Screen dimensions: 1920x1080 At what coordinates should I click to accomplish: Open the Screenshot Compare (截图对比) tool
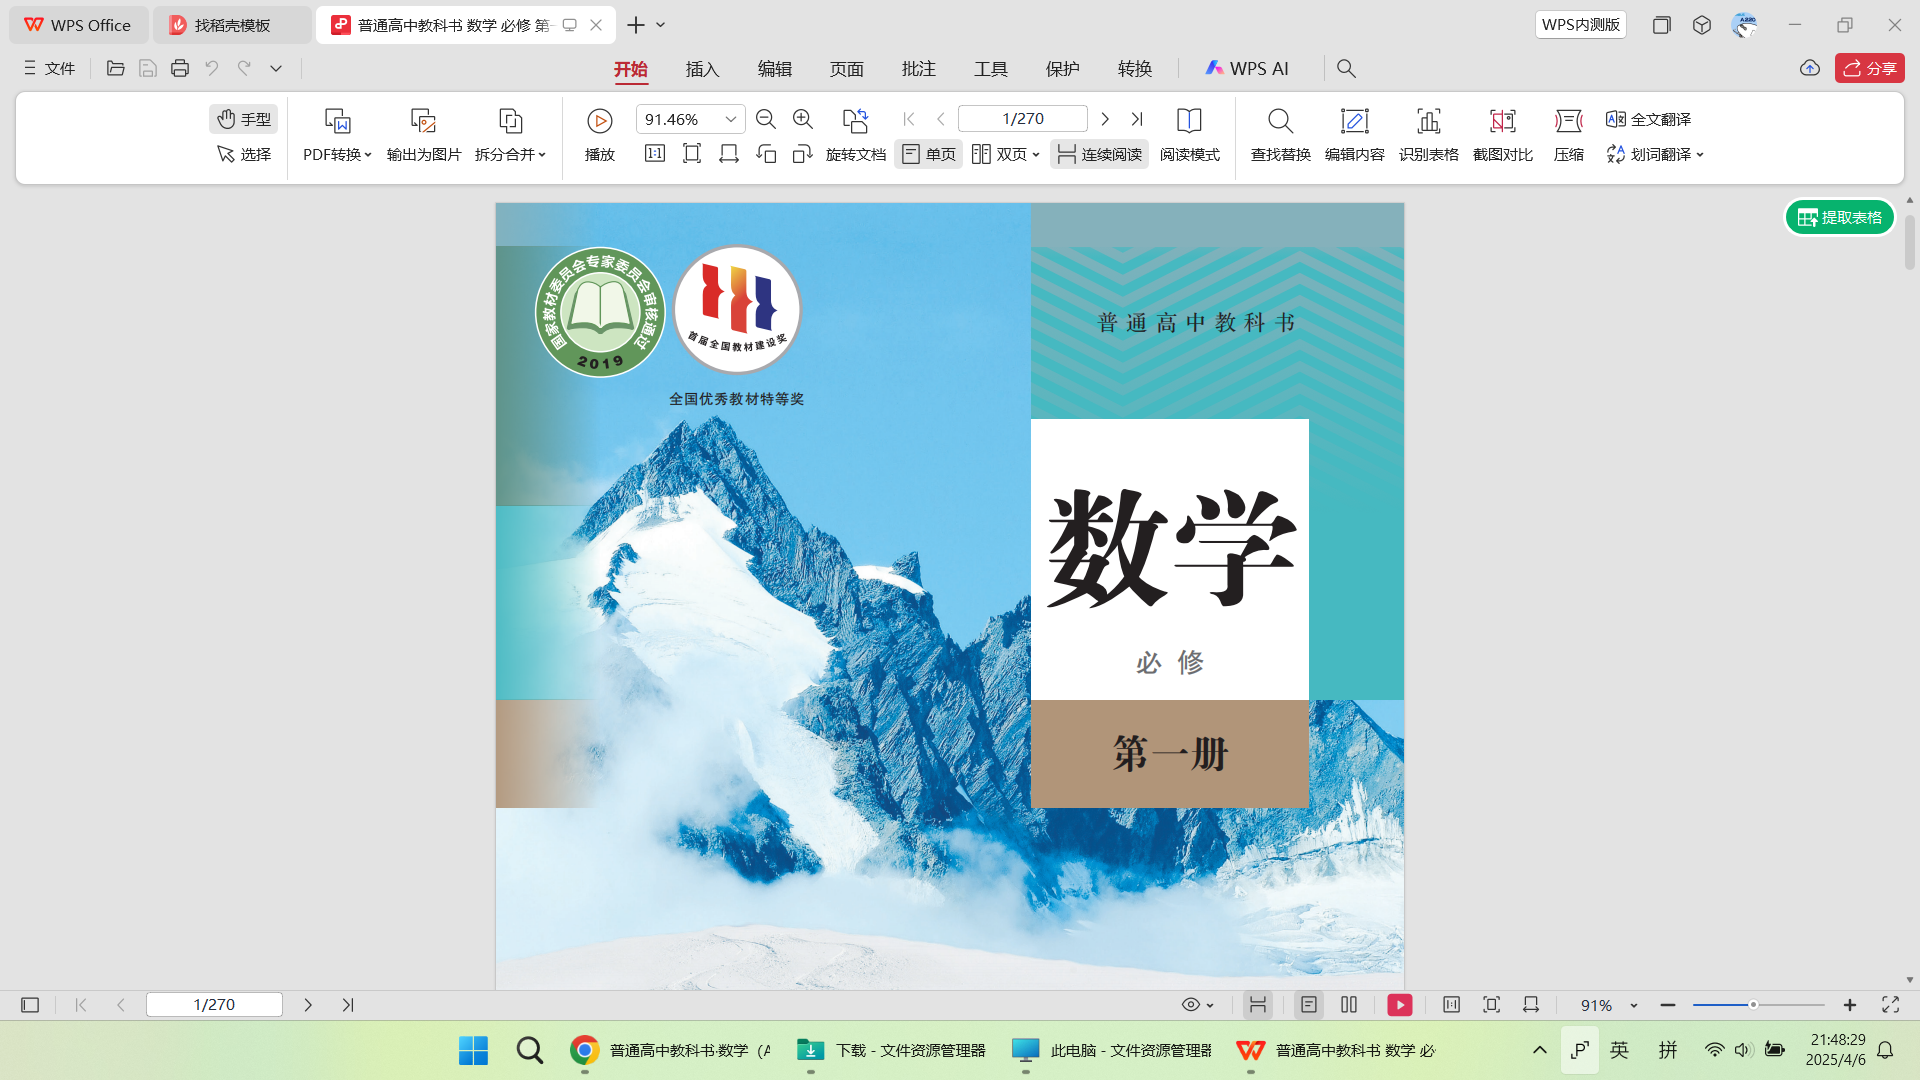click(x=1502, y=121)
